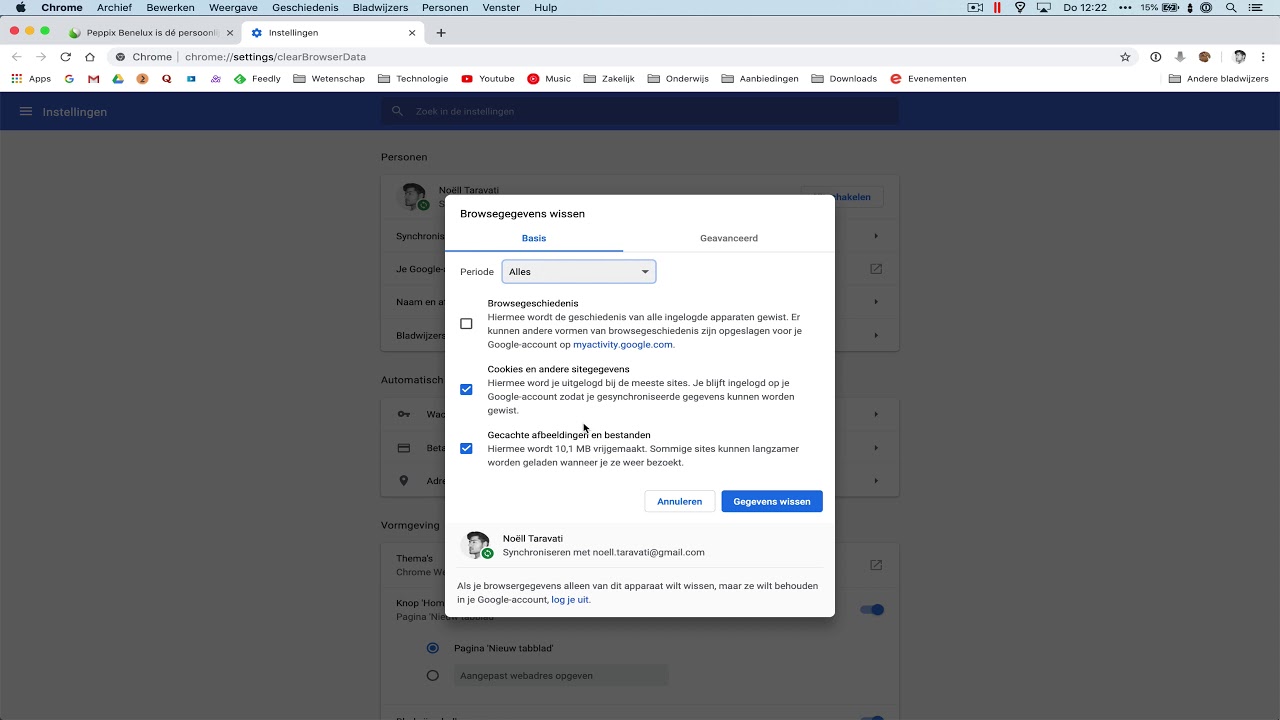Open the Zakelijk bookmark folder
The width and height of the screenshot is (1280, 720).
(609, 79)
